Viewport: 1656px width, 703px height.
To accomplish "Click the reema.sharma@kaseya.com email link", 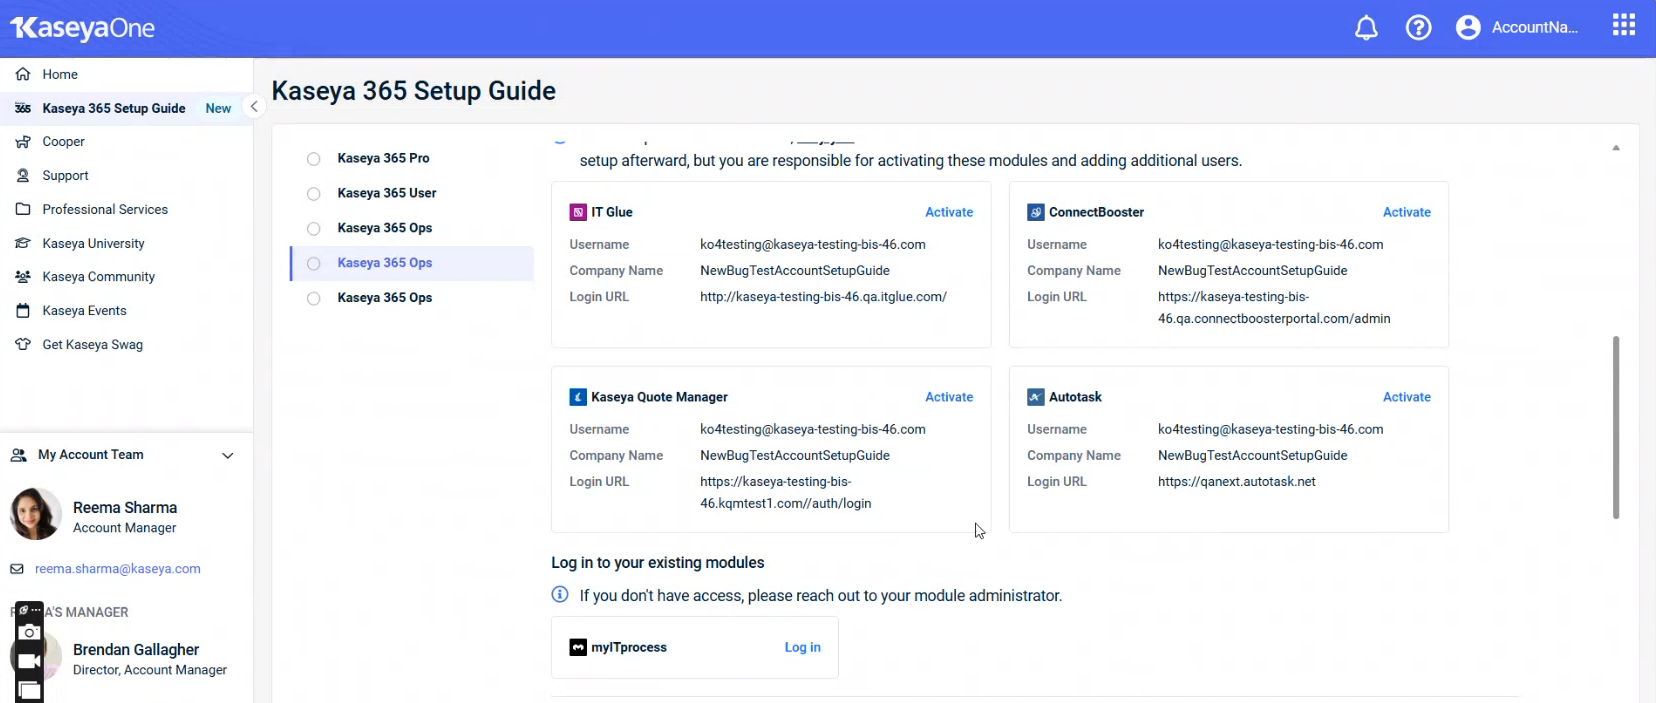I will point(118,569).
